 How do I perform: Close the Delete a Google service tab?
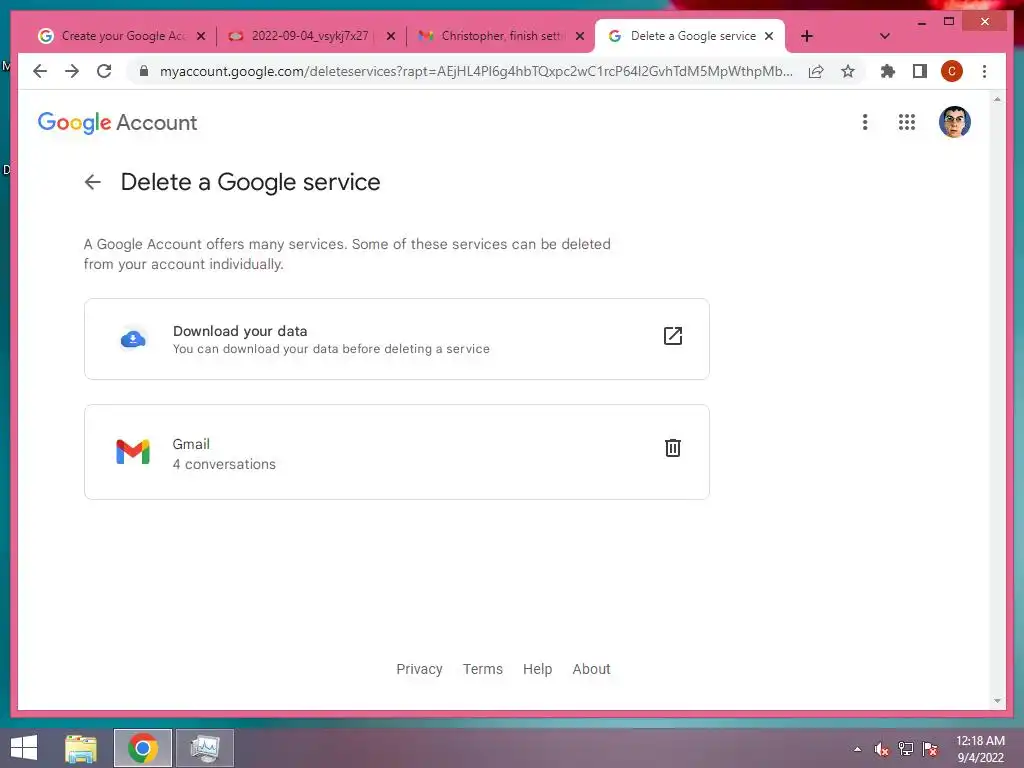(x=769, y=36)
